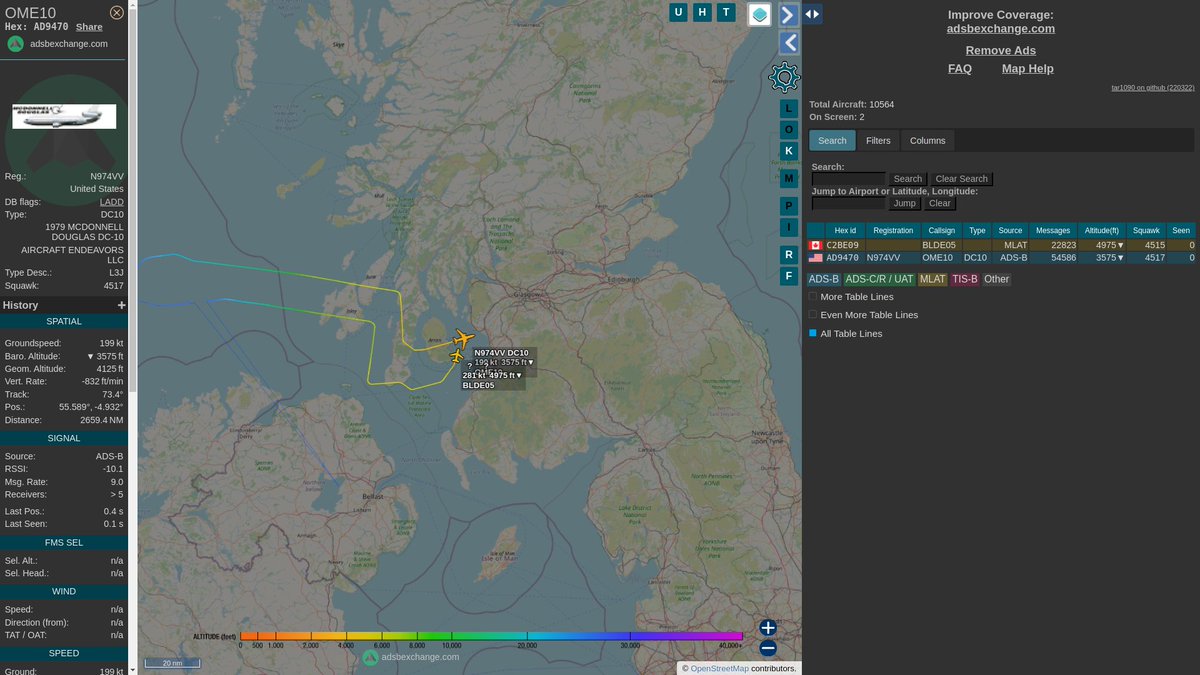Click the adsbexchange logo in info panel
This screenshot has height=675, width=1200.
point(15,44)
